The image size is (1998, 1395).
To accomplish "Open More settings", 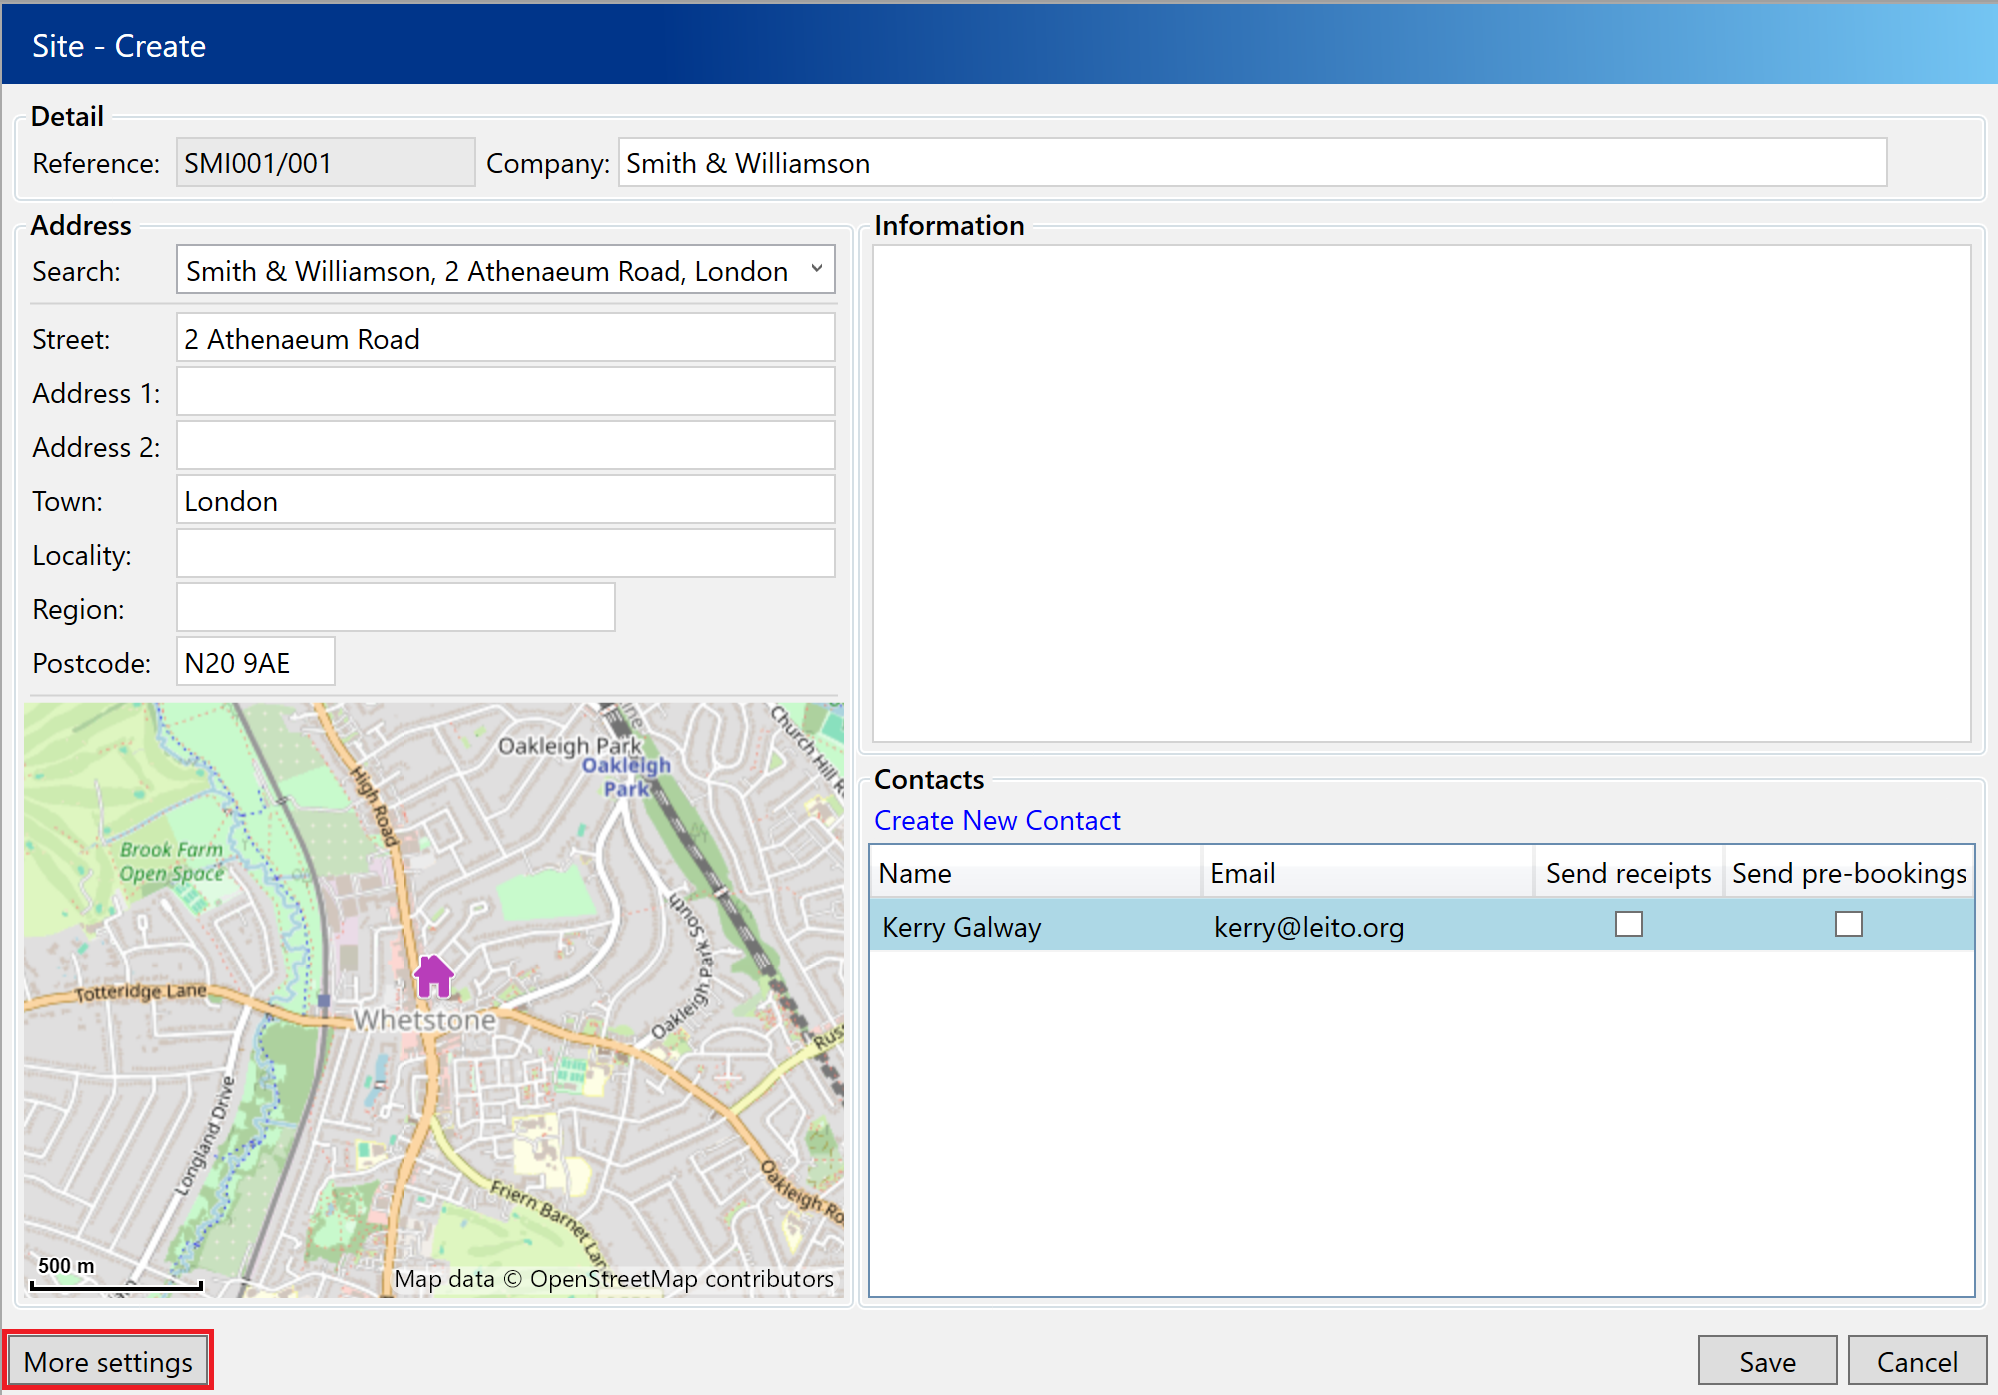I will click(x=108, y=1361).
